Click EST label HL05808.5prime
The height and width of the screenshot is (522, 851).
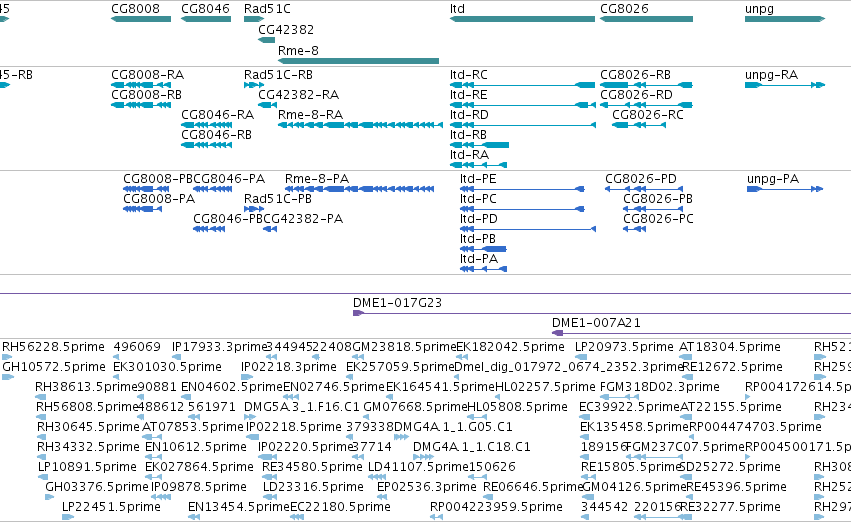coord(517,408)
